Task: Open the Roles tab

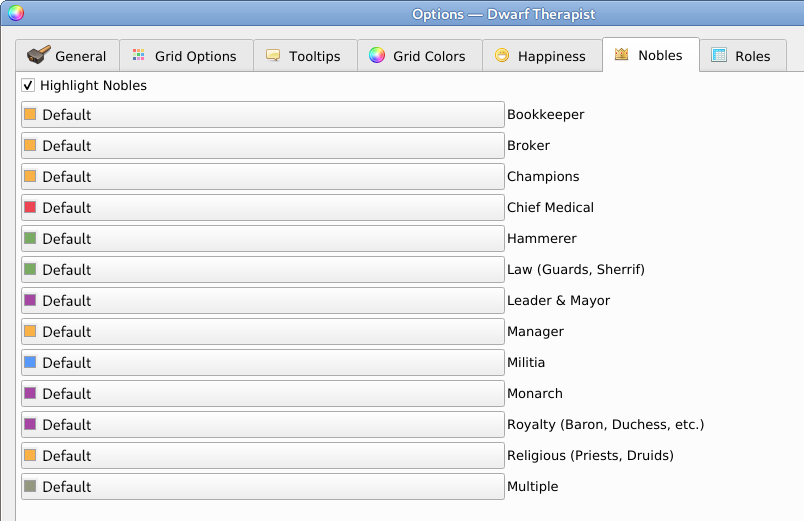Action: click(x=742, y=56)
